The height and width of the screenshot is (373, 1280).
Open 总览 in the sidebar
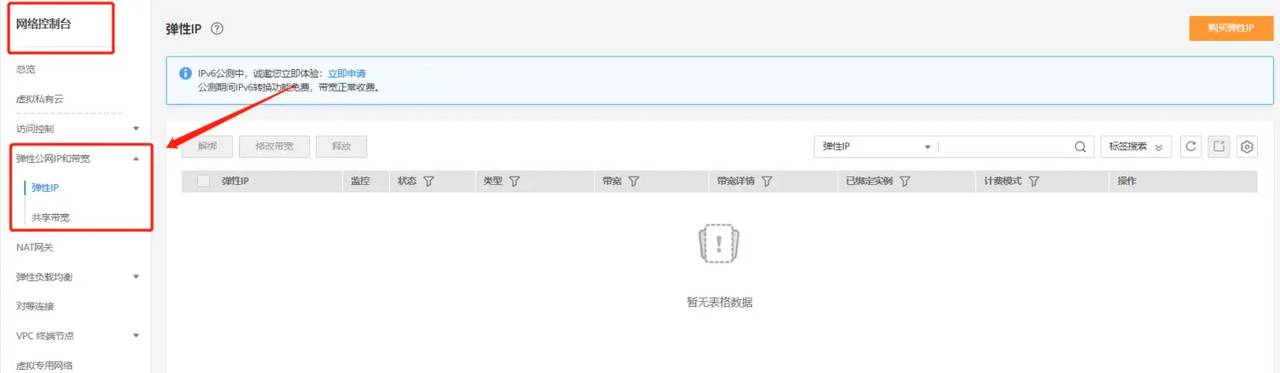pyautogui.click(x=27, y=69)
